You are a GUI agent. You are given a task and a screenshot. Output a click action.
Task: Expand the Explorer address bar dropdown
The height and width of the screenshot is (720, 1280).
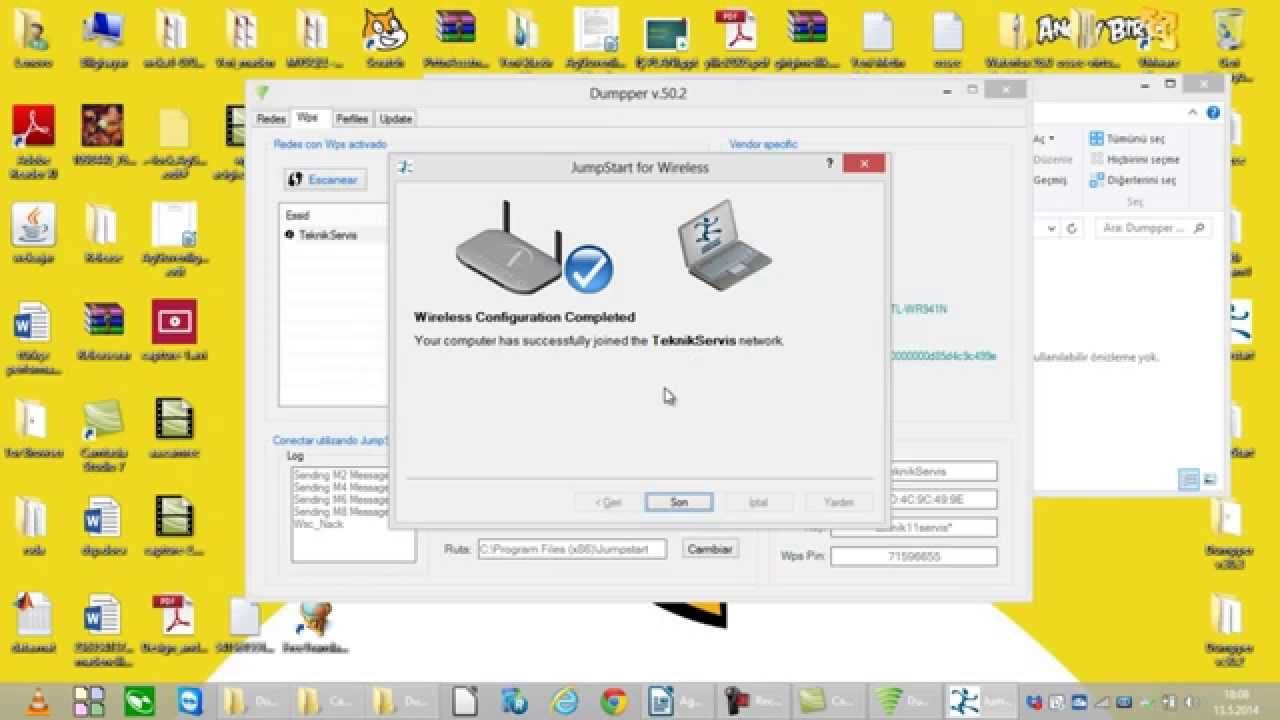1051,228
